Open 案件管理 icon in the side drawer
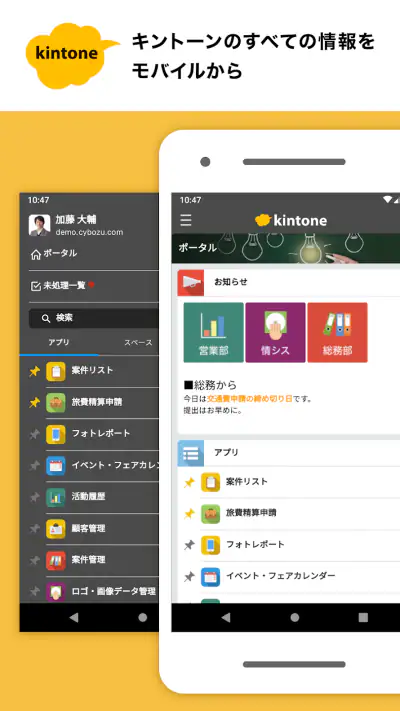The image size is (400, 711). click(56, 560)
